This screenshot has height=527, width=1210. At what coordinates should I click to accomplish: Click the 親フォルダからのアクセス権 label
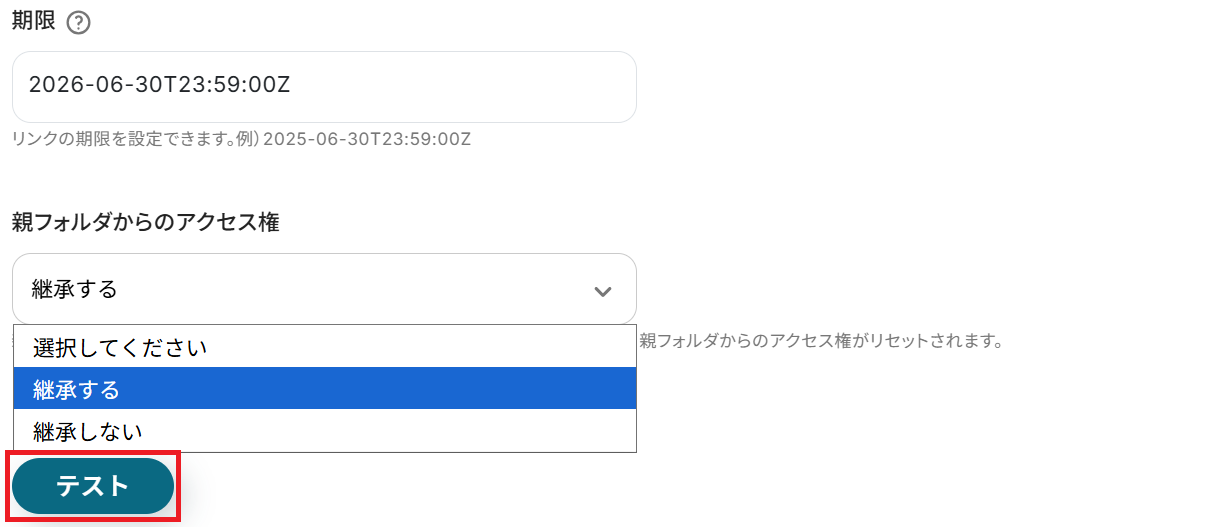[x=145, y=222]
